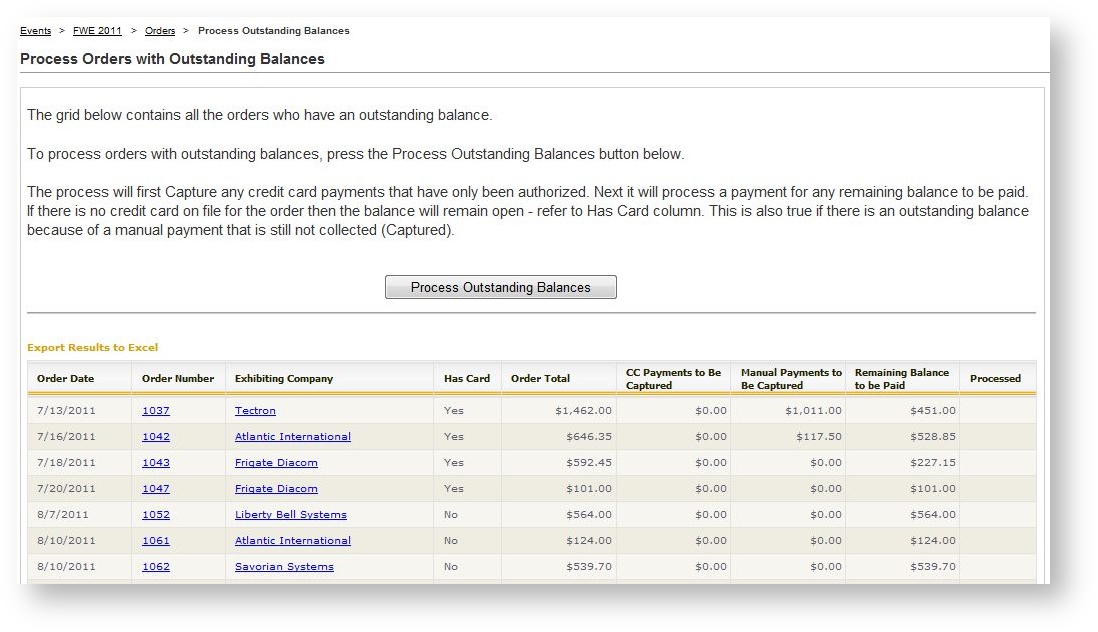The image size is (1098, 632).
Task: Open order number 1062
Action: (x=155, y=566)
